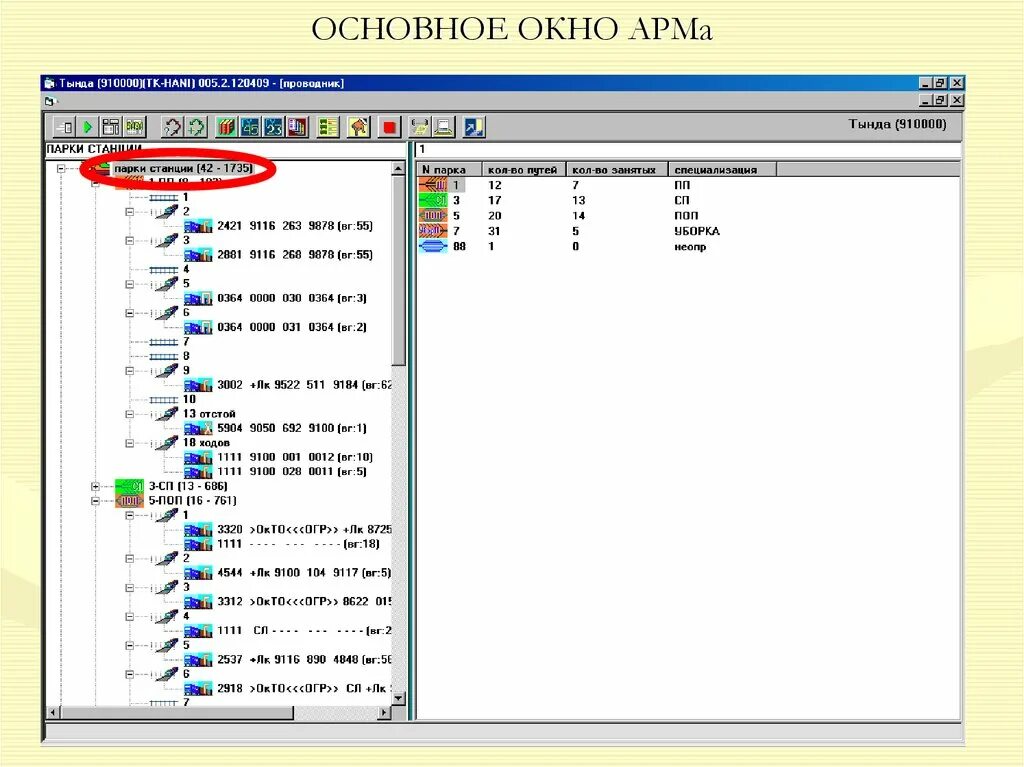Select the ПОП park 5 icon in table
Image resolution: width=1024 pixels, height=767 pixels.
point(432,216)
